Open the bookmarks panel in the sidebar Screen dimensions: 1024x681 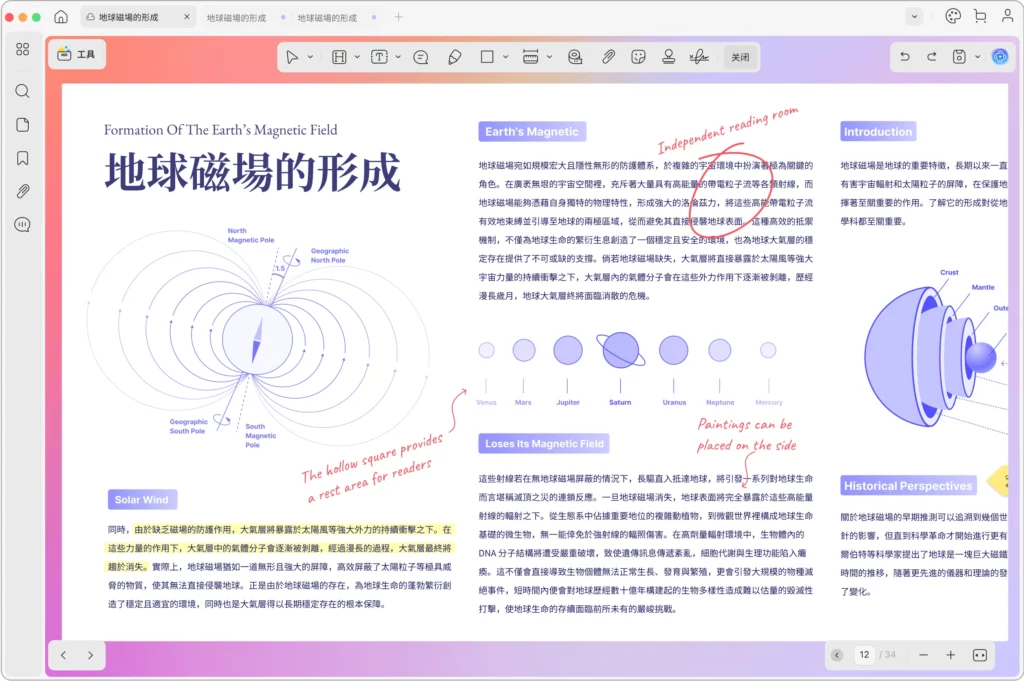coord(22,157)
